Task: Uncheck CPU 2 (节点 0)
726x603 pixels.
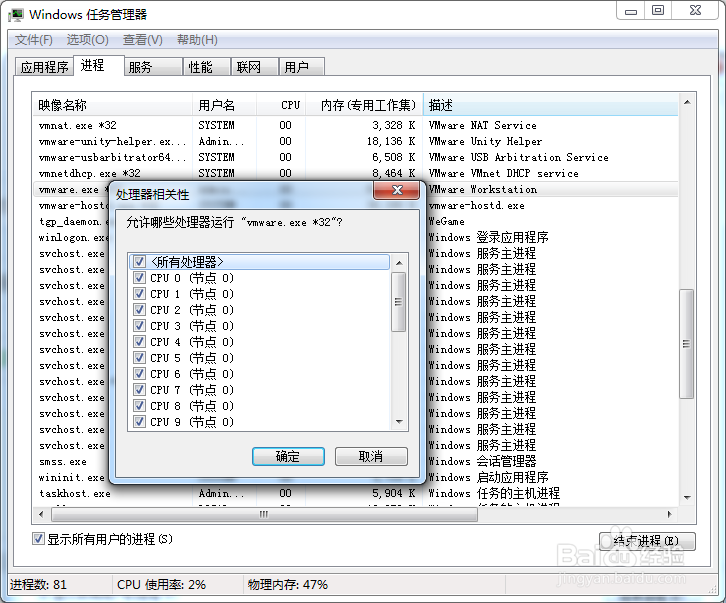Action: pyautogui.click(x=139, y=310)
